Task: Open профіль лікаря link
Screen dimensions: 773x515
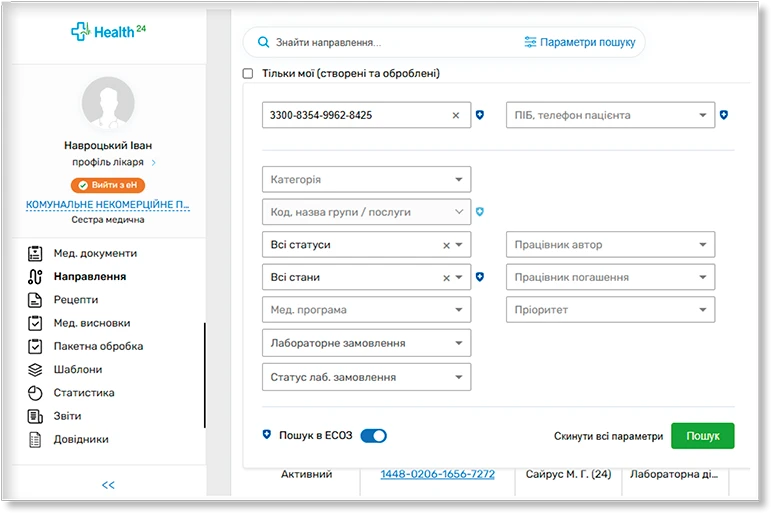Action: 107,162
